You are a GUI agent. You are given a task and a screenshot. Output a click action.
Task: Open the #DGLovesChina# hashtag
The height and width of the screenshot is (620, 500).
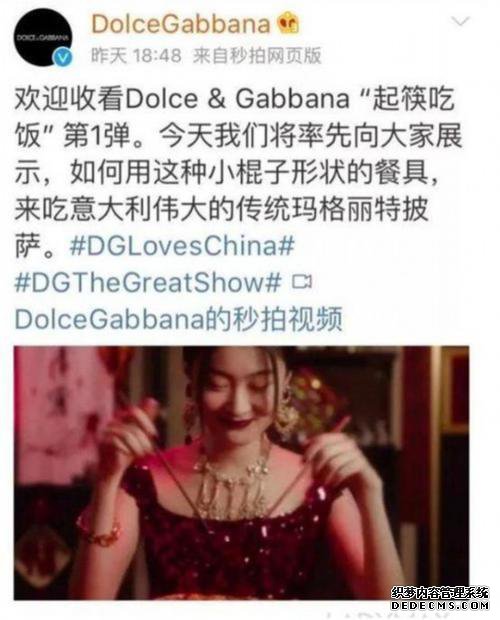click(x=182, y=246)
